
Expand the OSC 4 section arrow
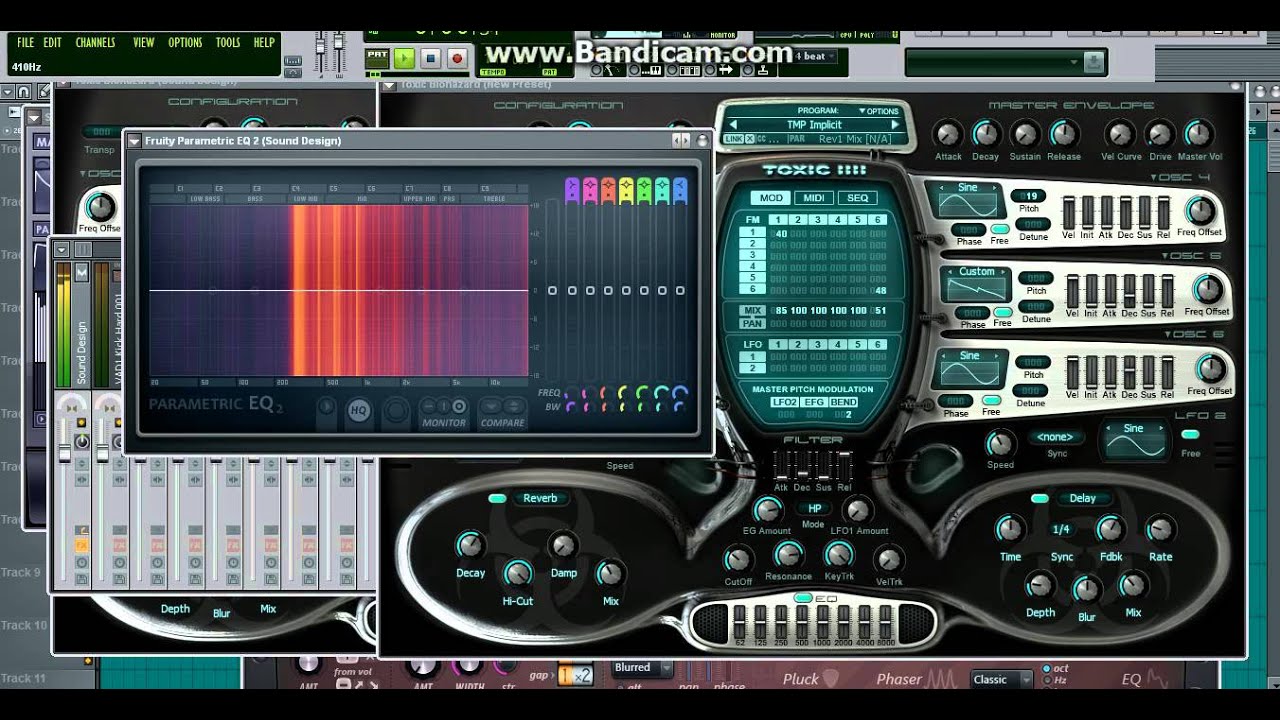tap(1154, 178)
